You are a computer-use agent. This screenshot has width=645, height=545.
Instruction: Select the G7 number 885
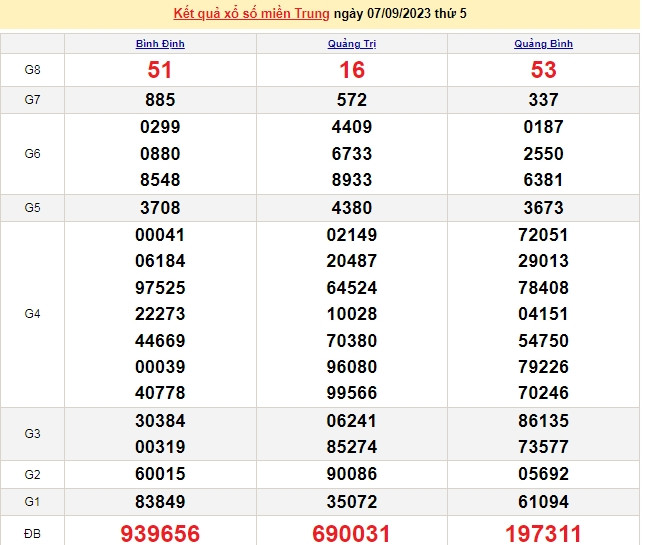(x=160, y=100)
